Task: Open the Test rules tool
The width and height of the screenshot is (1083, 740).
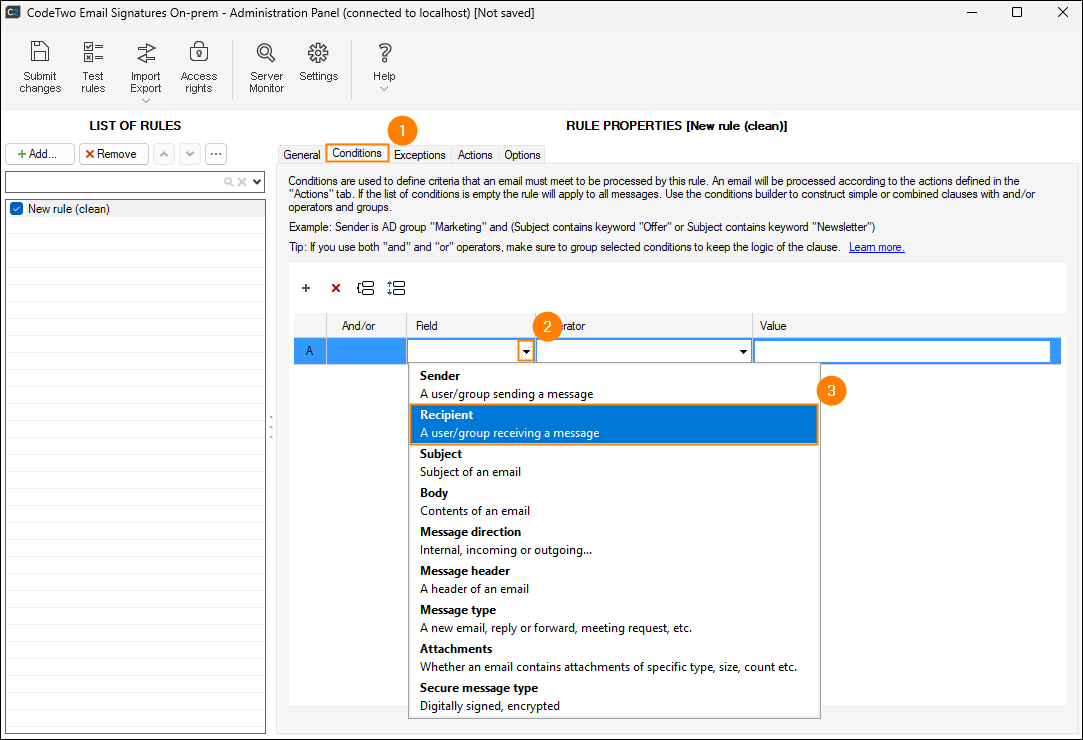Action: pyautogui.click(x=93, y=66)
